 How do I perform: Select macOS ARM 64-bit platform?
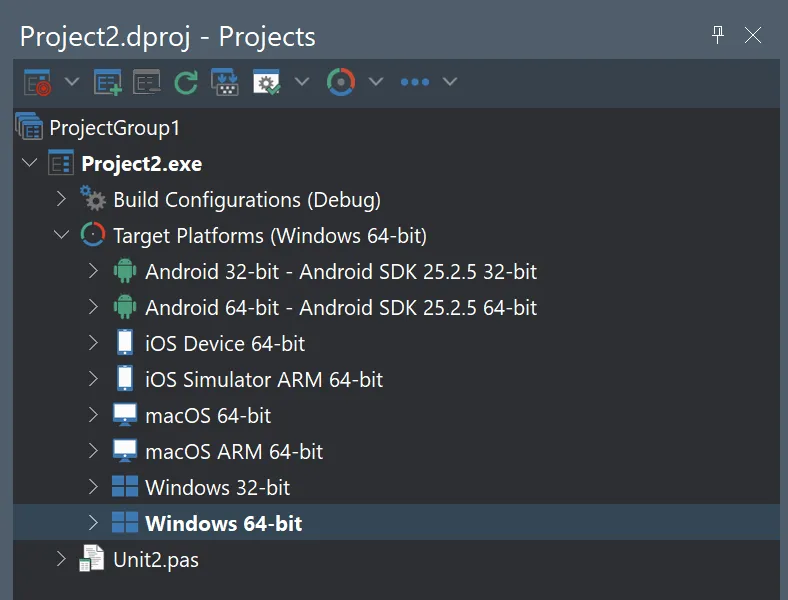coord(234,452)
